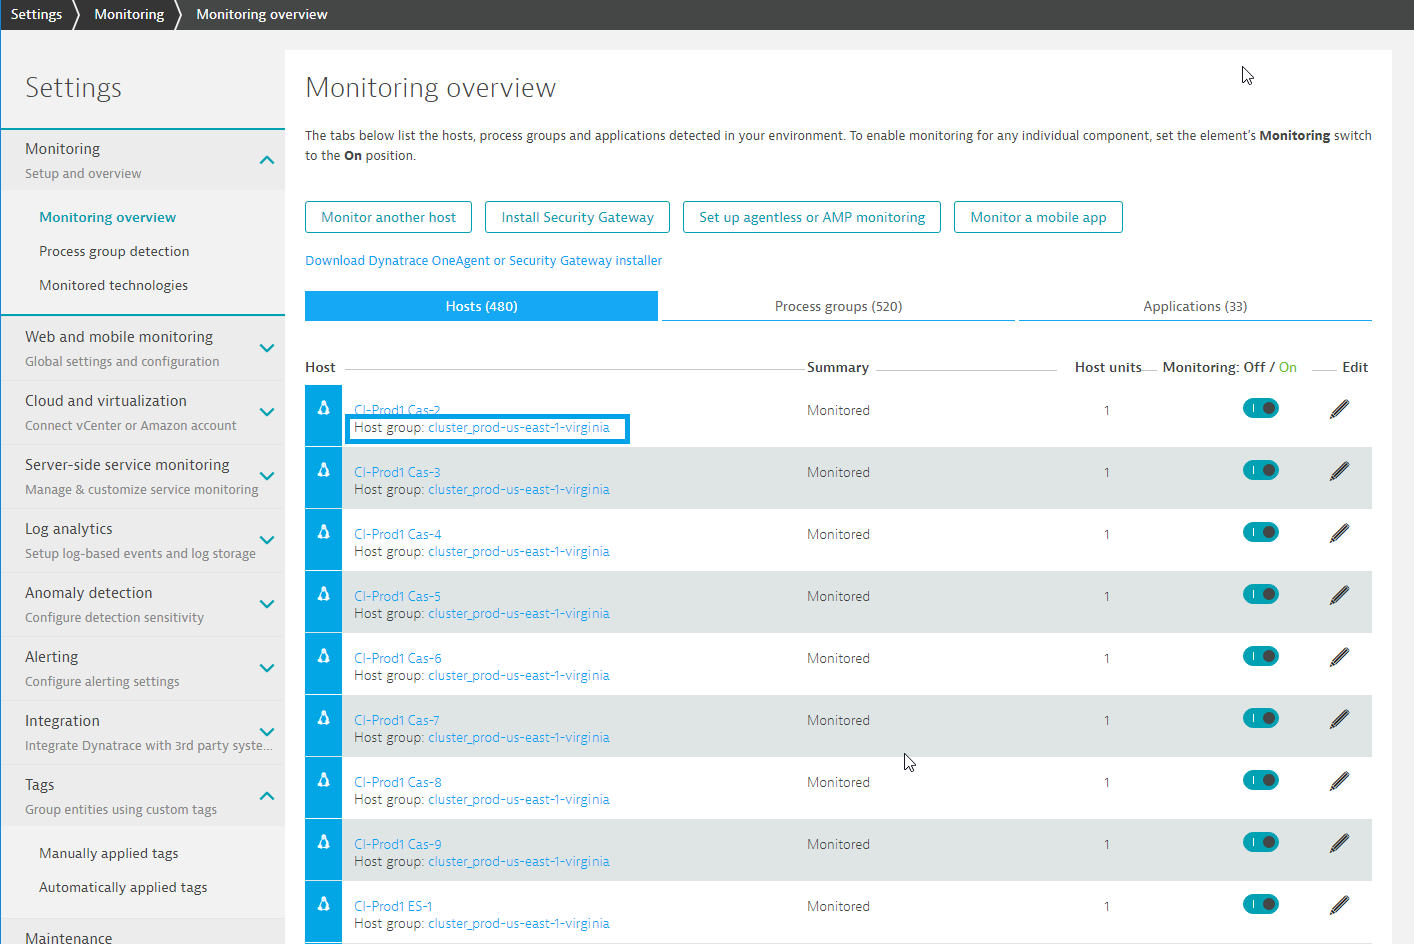The image size is (1414, 944).
Task: Toggle monitoring switch for CI-Prod1 Cas-2
Action: pos(1261,408)
